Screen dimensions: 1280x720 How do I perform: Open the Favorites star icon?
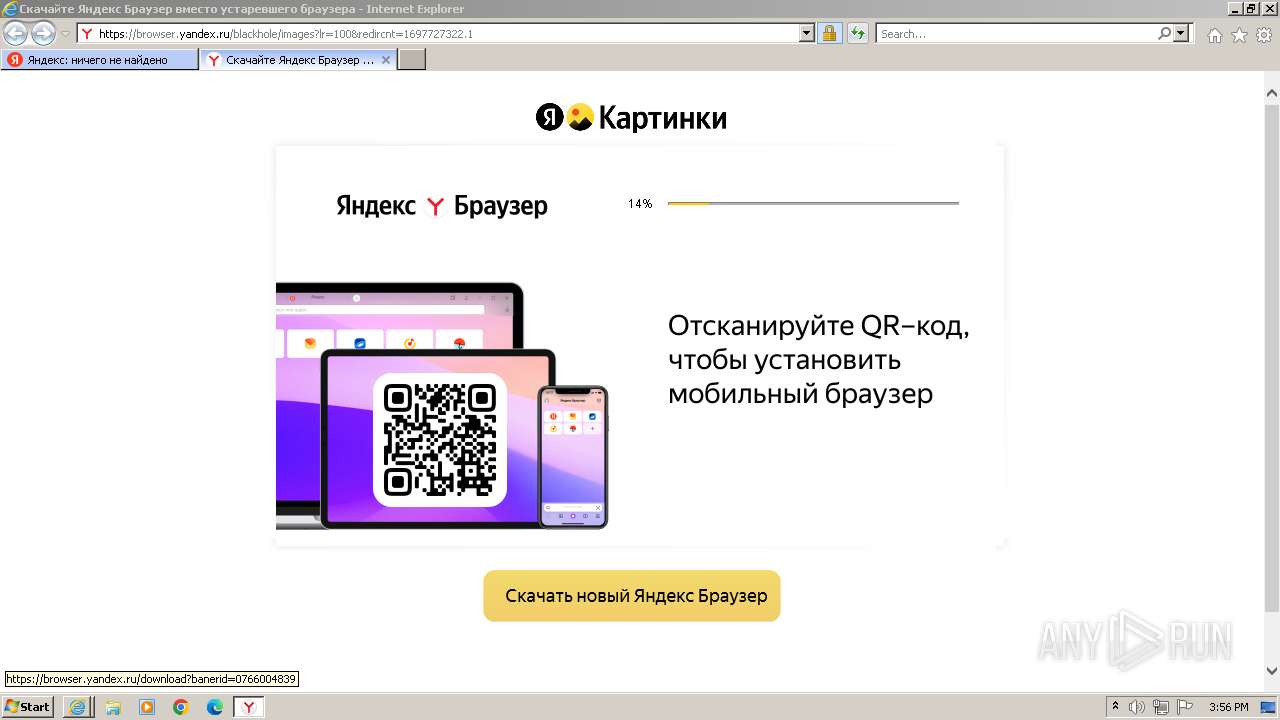click(x=1239, y=35)
